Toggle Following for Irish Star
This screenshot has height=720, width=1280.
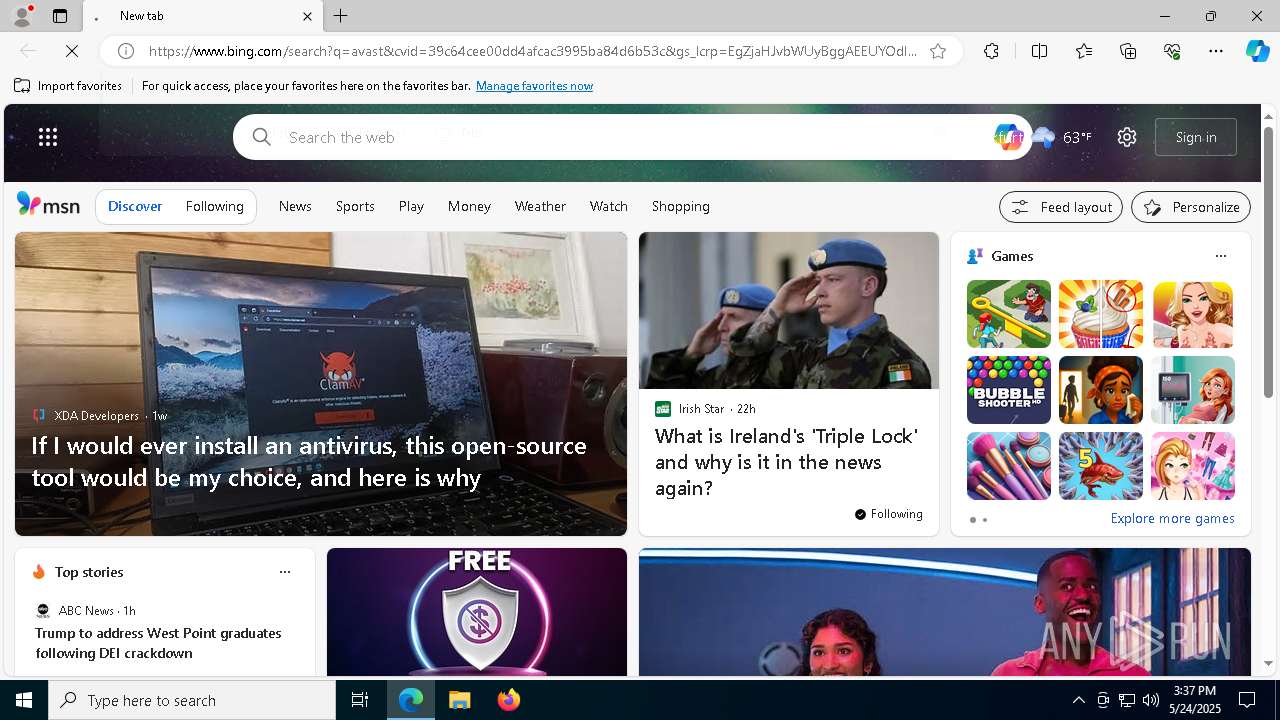(x=888, y=514)
